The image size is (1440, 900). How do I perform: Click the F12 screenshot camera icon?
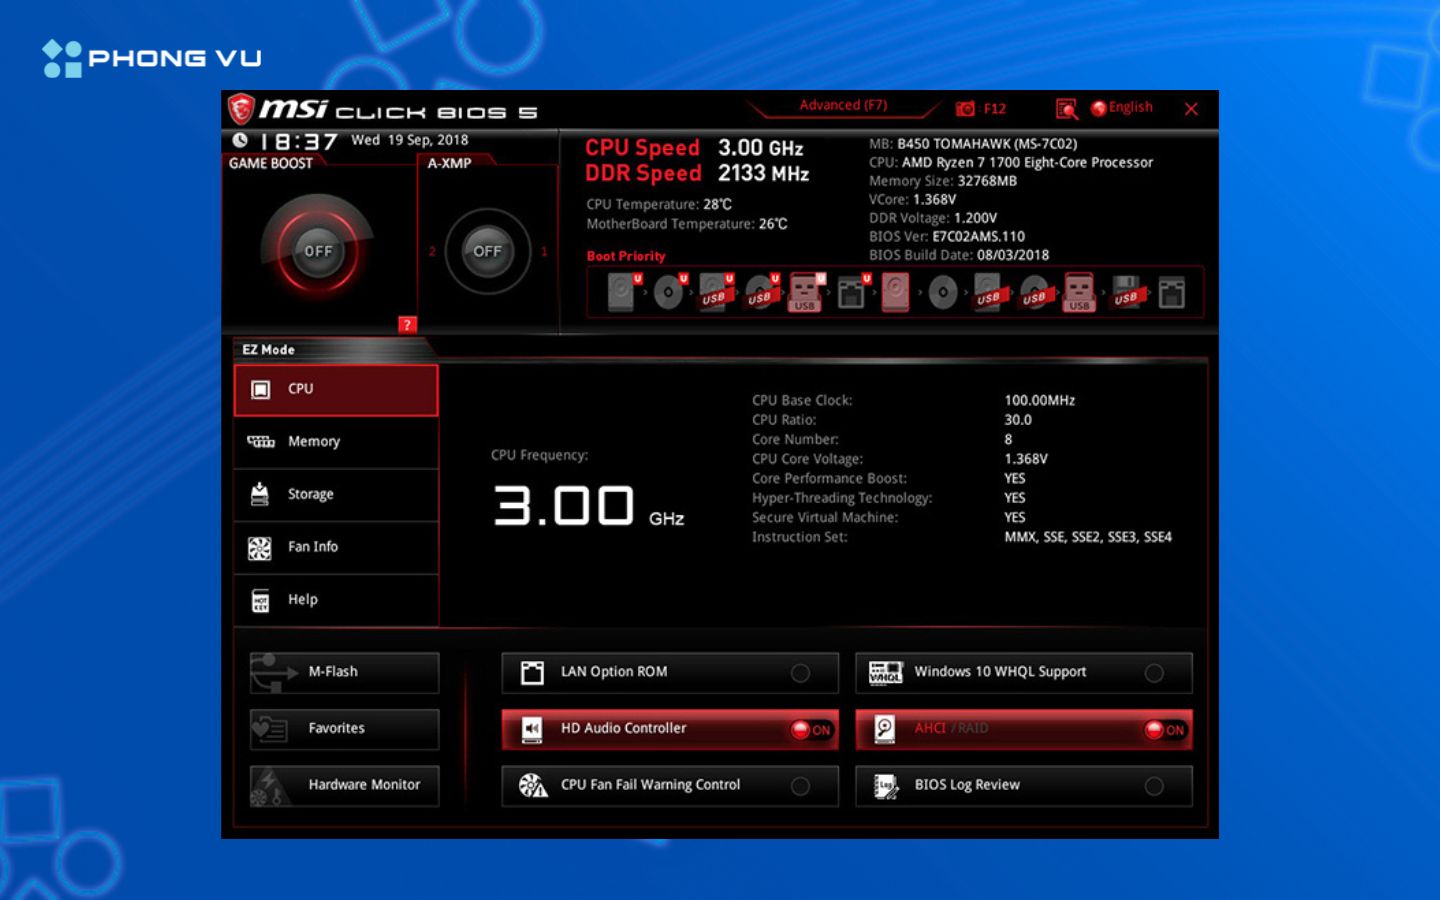tap(965, 109)
